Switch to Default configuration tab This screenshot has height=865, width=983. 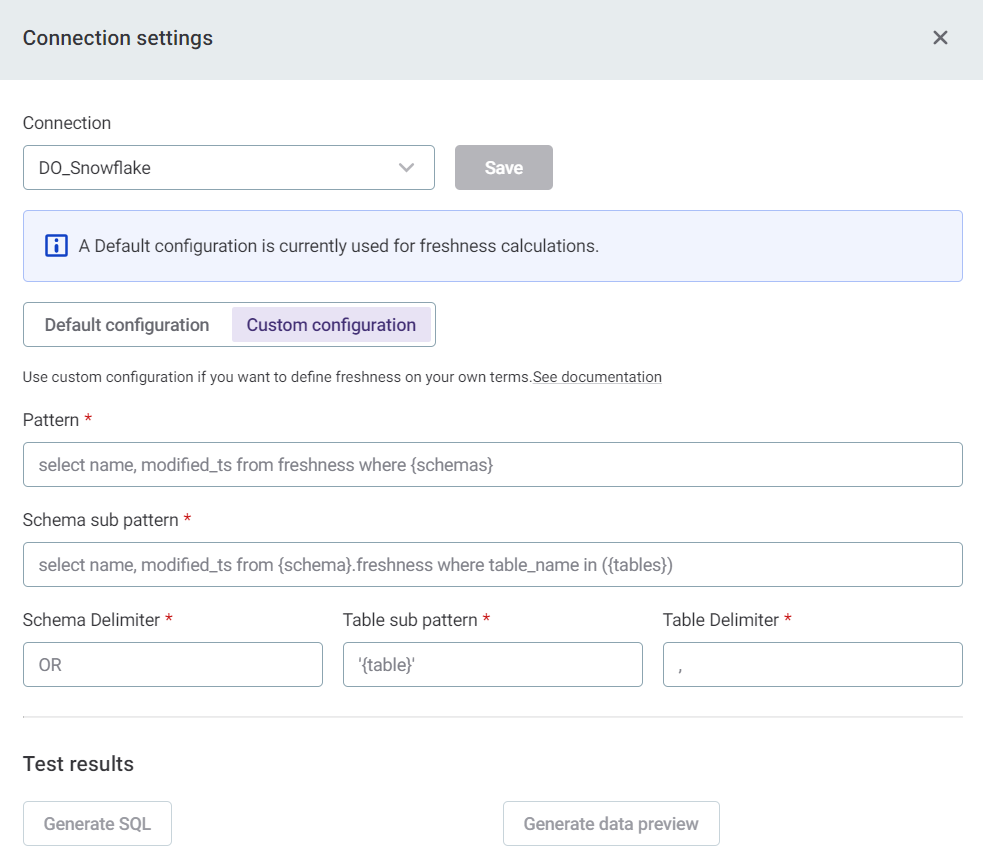[127, 325]
